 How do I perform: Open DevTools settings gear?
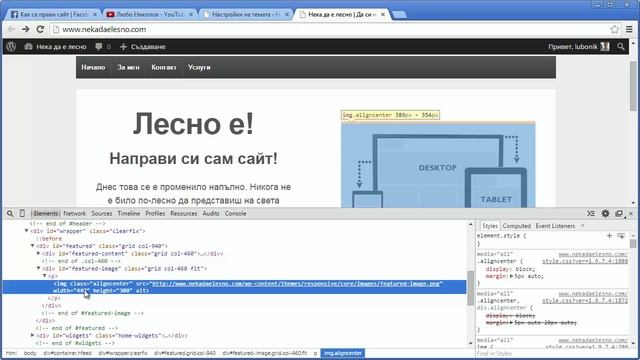coord(605,213)
